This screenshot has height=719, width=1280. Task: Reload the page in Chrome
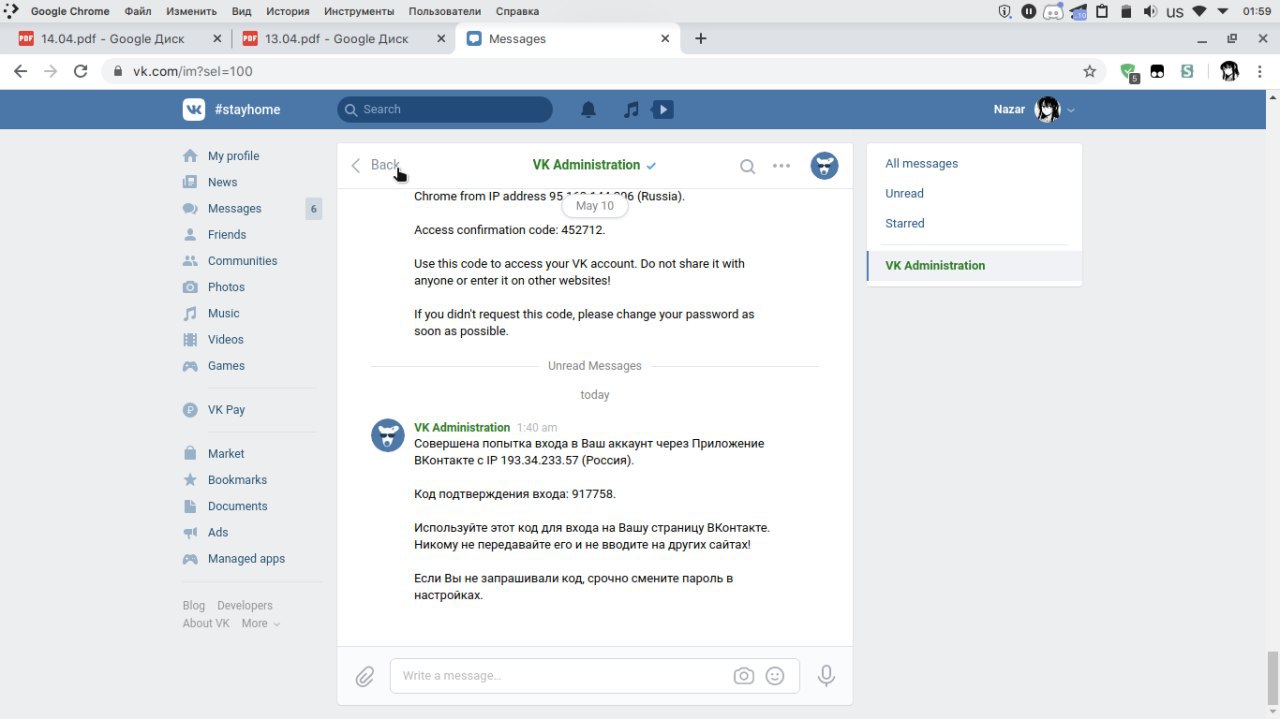(x=81, y=71)
